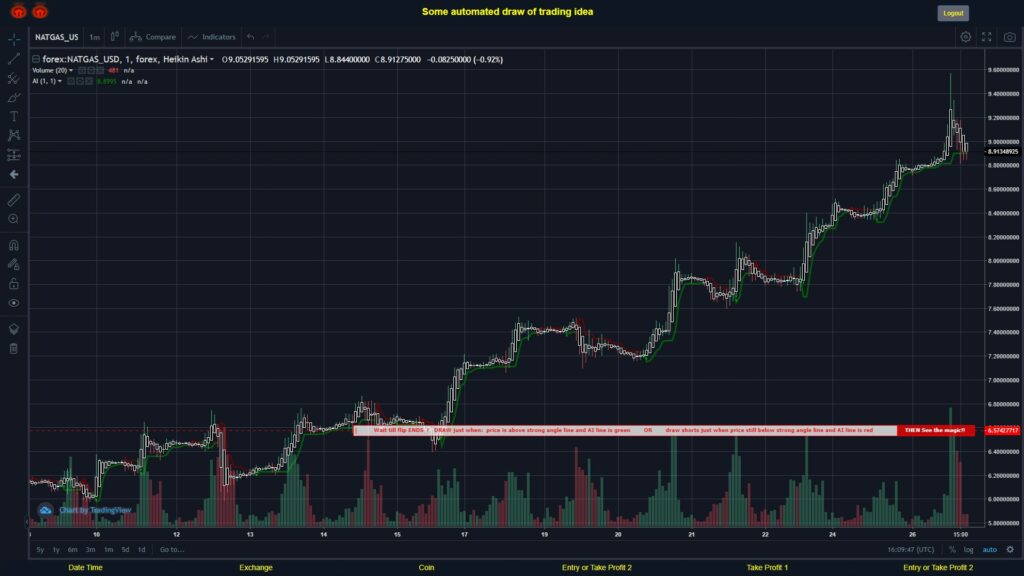Set range to 3m

point(91,550)
